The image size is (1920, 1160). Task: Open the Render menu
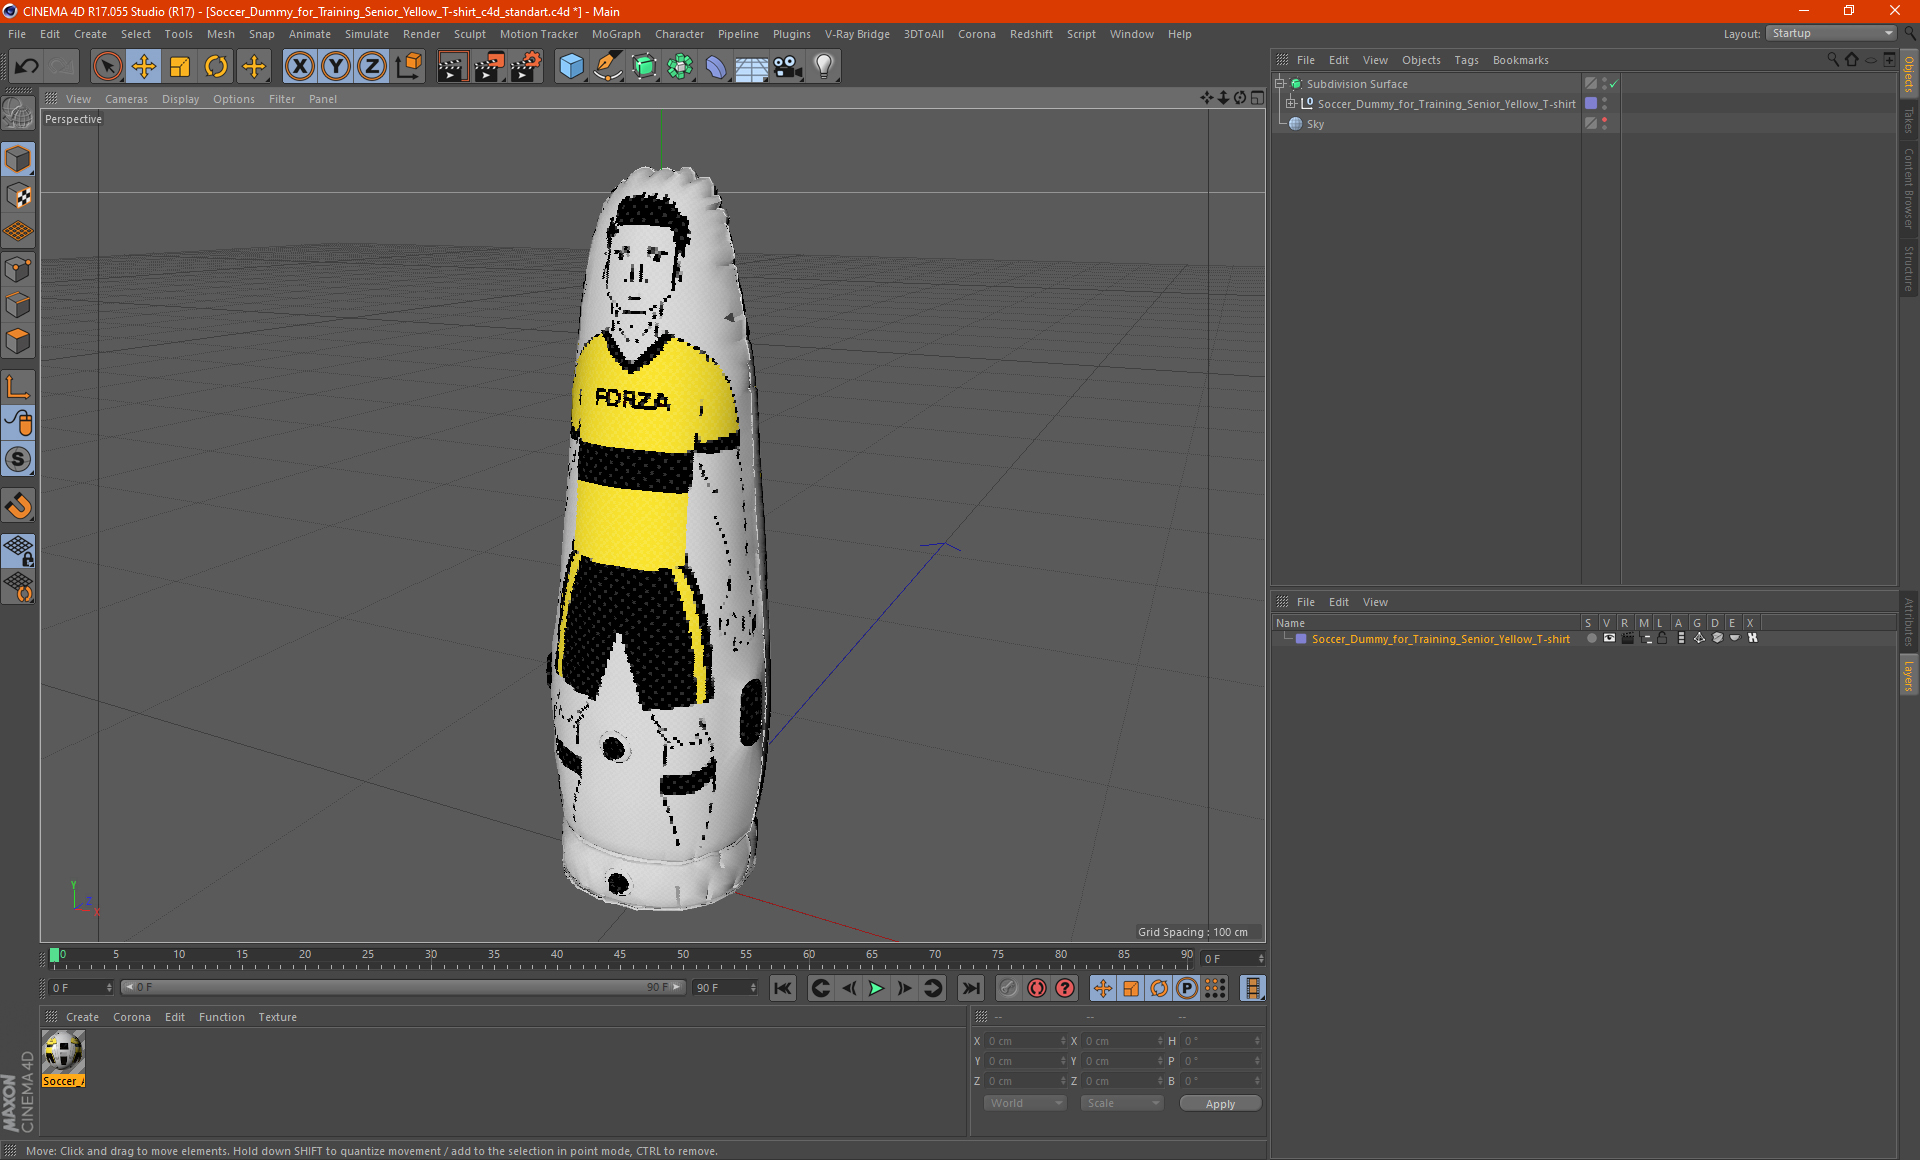tap(421, 34)
